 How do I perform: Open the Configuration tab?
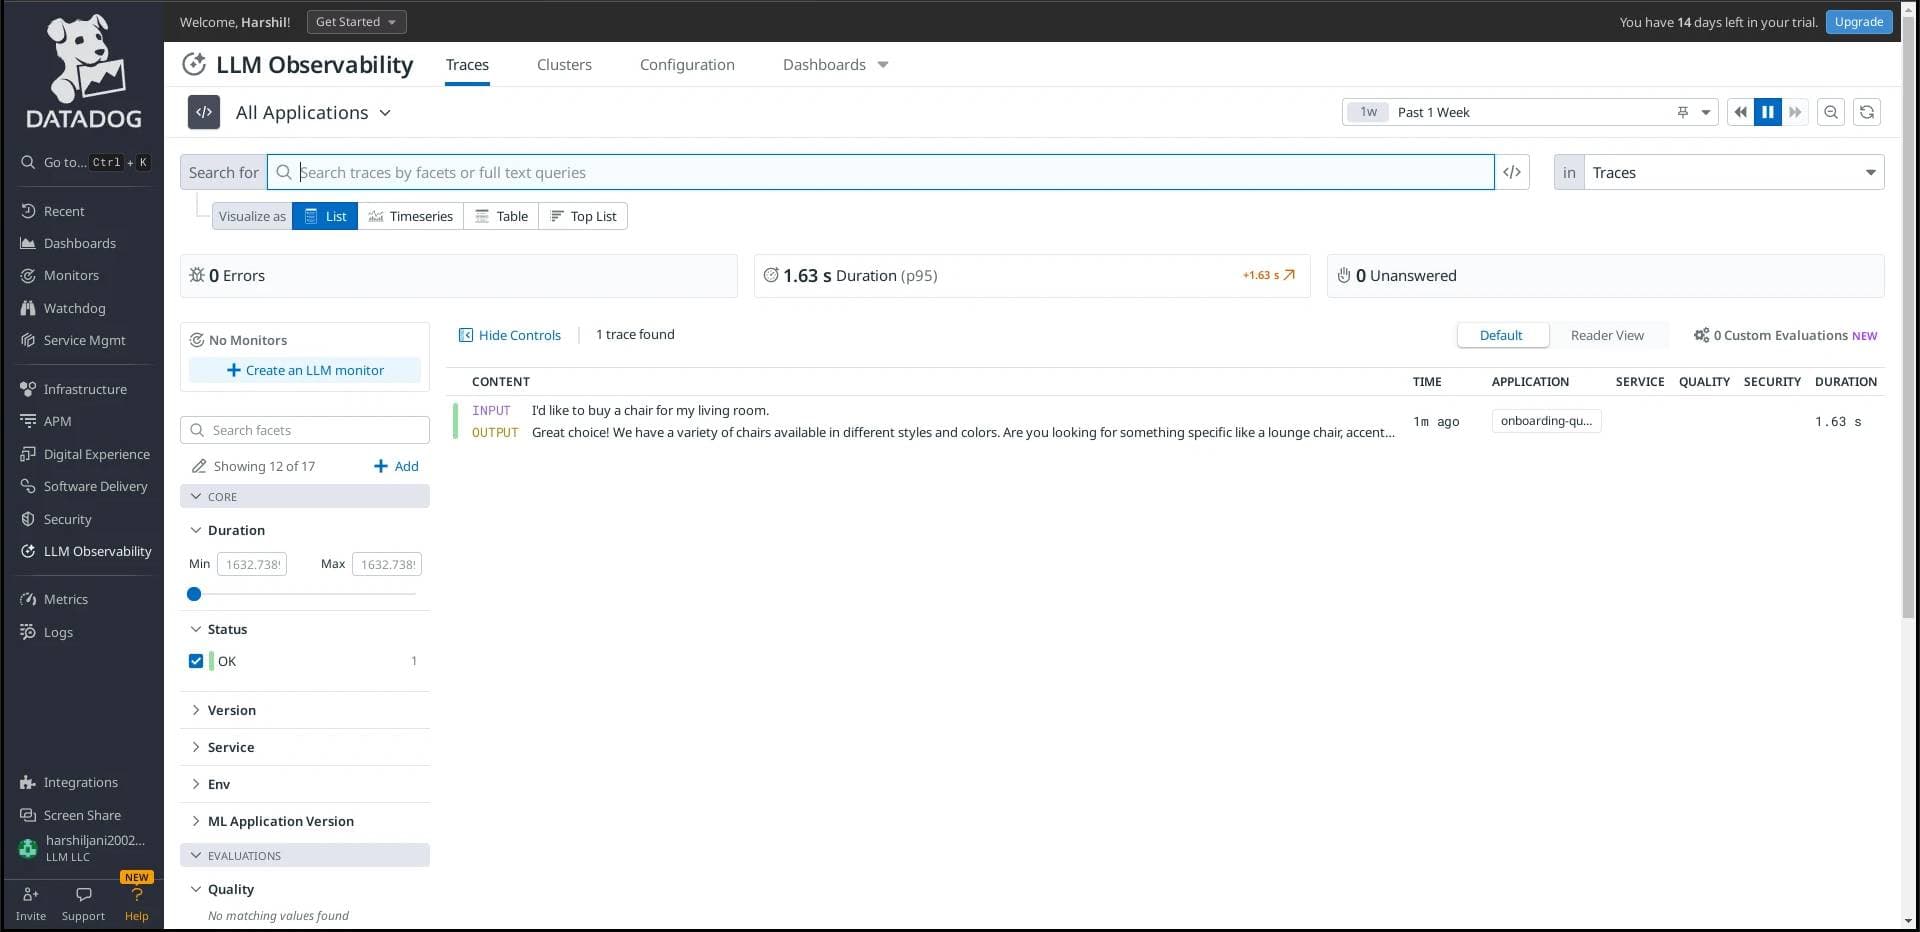pos(687,64)
